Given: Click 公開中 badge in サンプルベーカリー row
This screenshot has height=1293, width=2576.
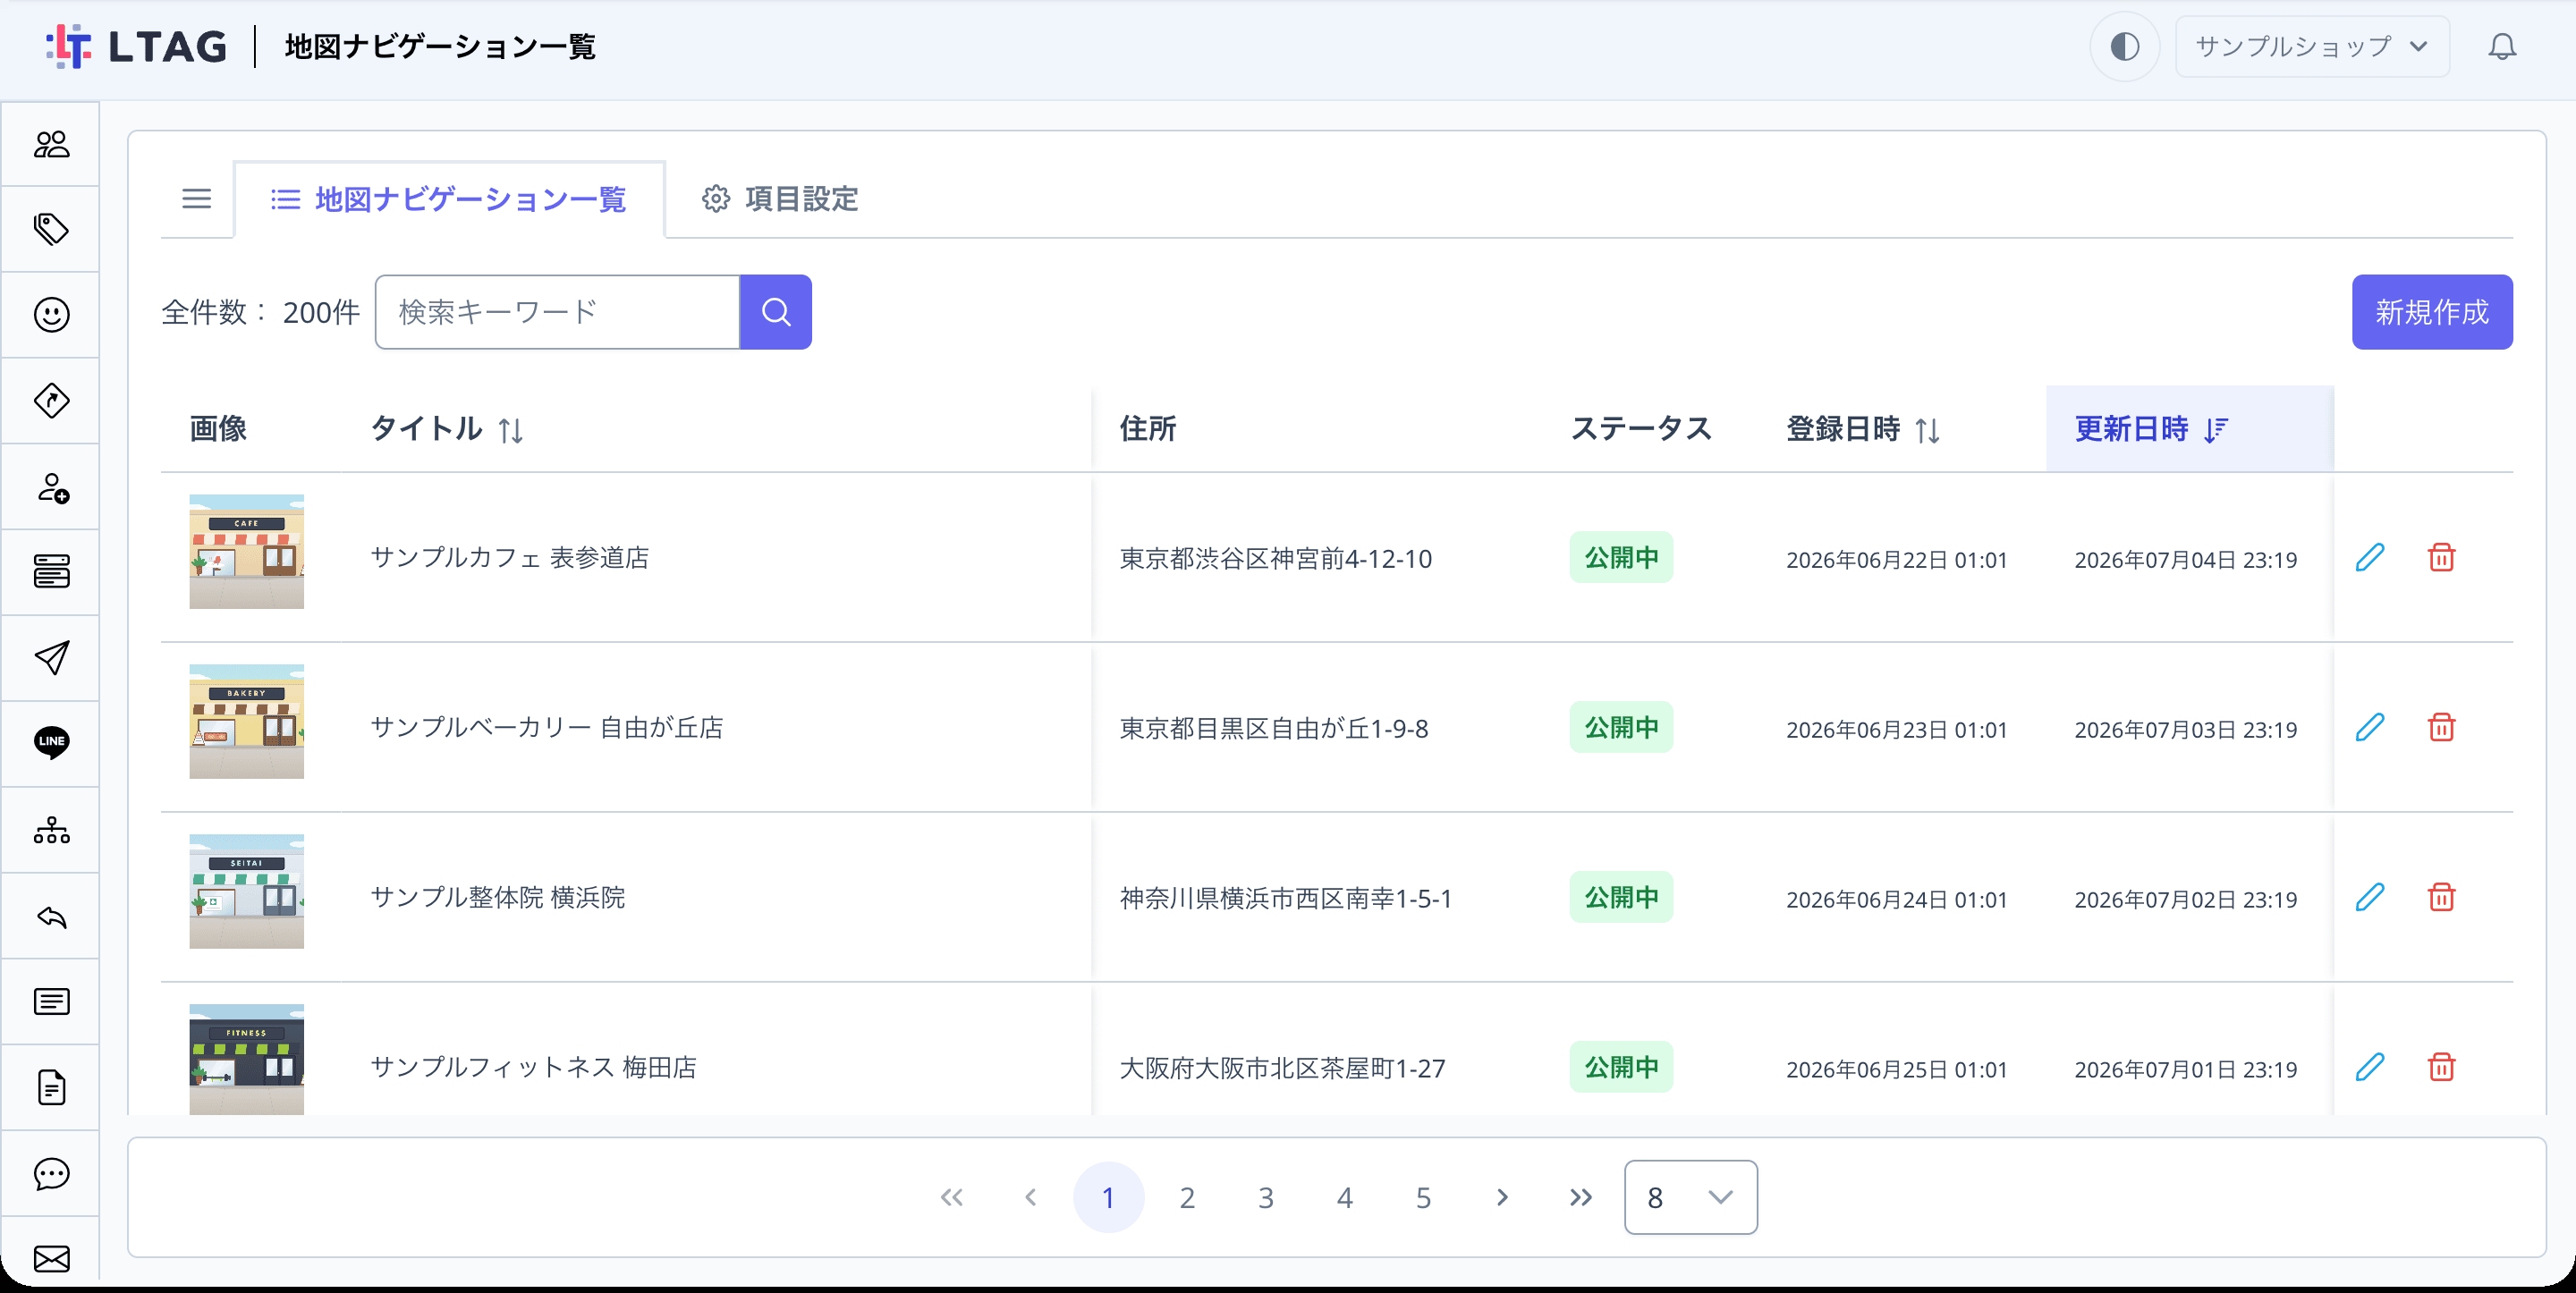Looking at the screenshot, I should click(1621, 727).
